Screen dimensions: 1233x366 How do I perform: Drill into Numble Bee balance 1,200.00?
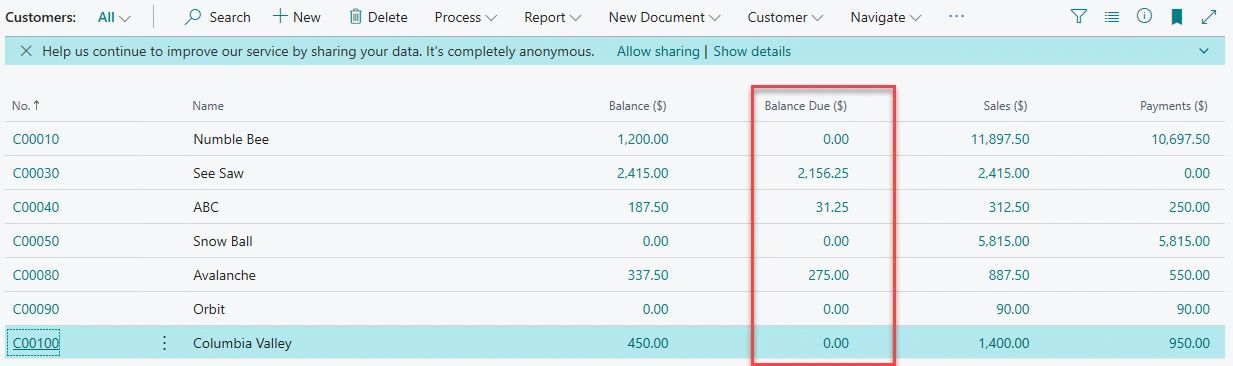click(x=643, y=139)
